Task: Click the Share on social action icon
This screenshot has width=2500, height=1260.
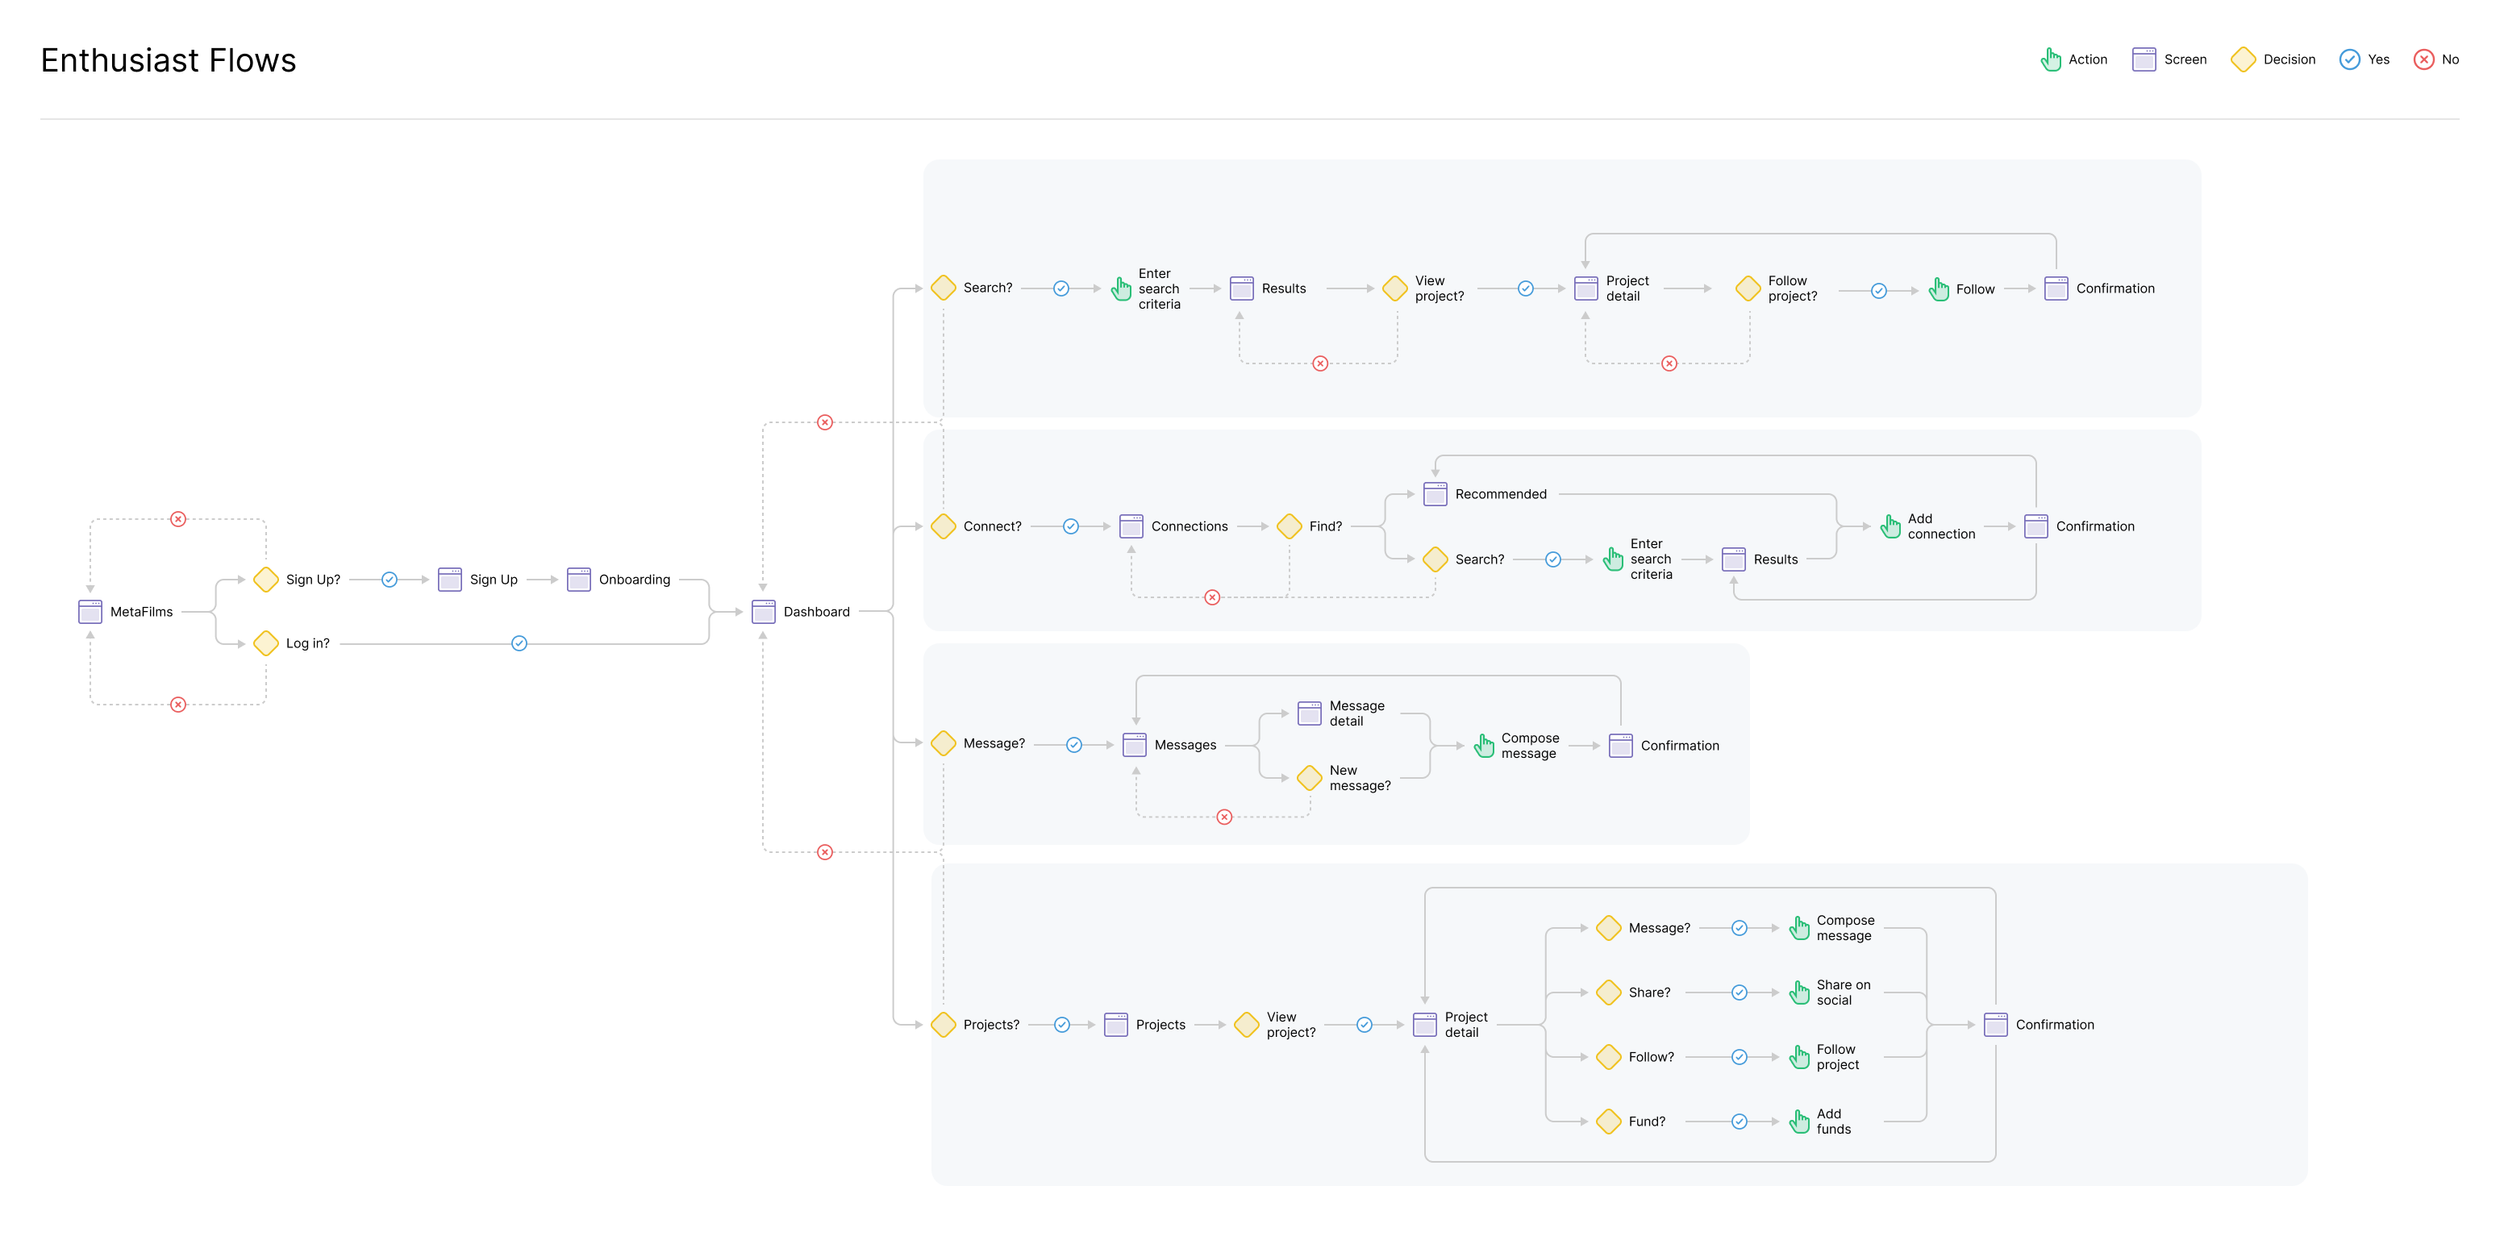Action: click(x=1799, y=992)
